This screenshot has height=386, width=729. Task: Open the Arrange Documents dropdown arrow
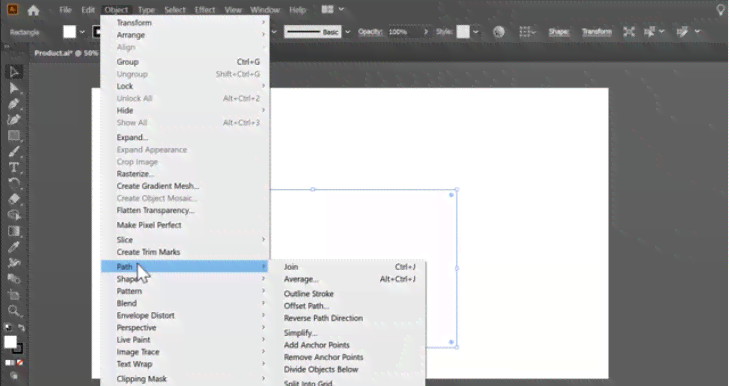click(341, 9)
